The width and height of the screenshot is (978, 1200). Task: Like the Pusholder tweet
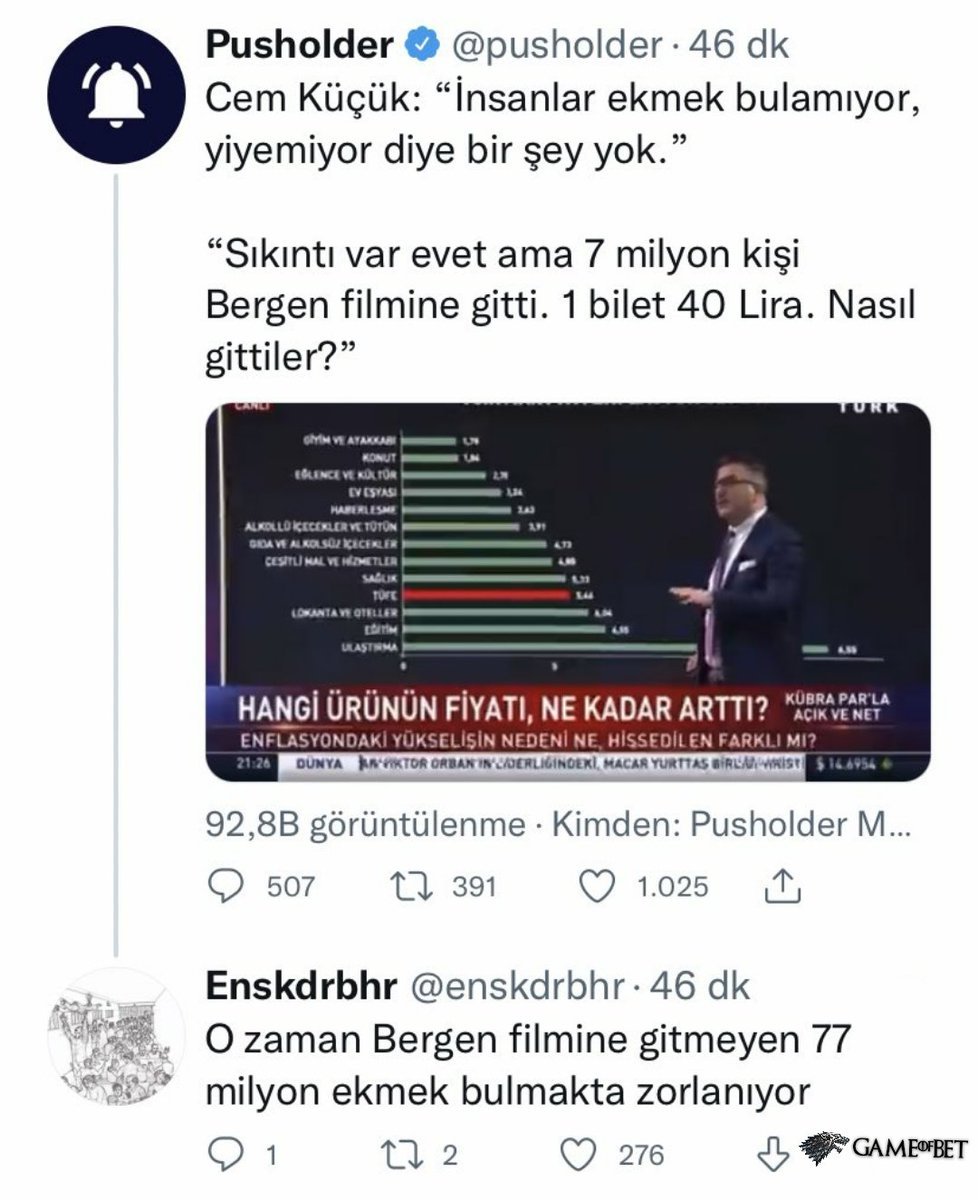tap(598, 886)
